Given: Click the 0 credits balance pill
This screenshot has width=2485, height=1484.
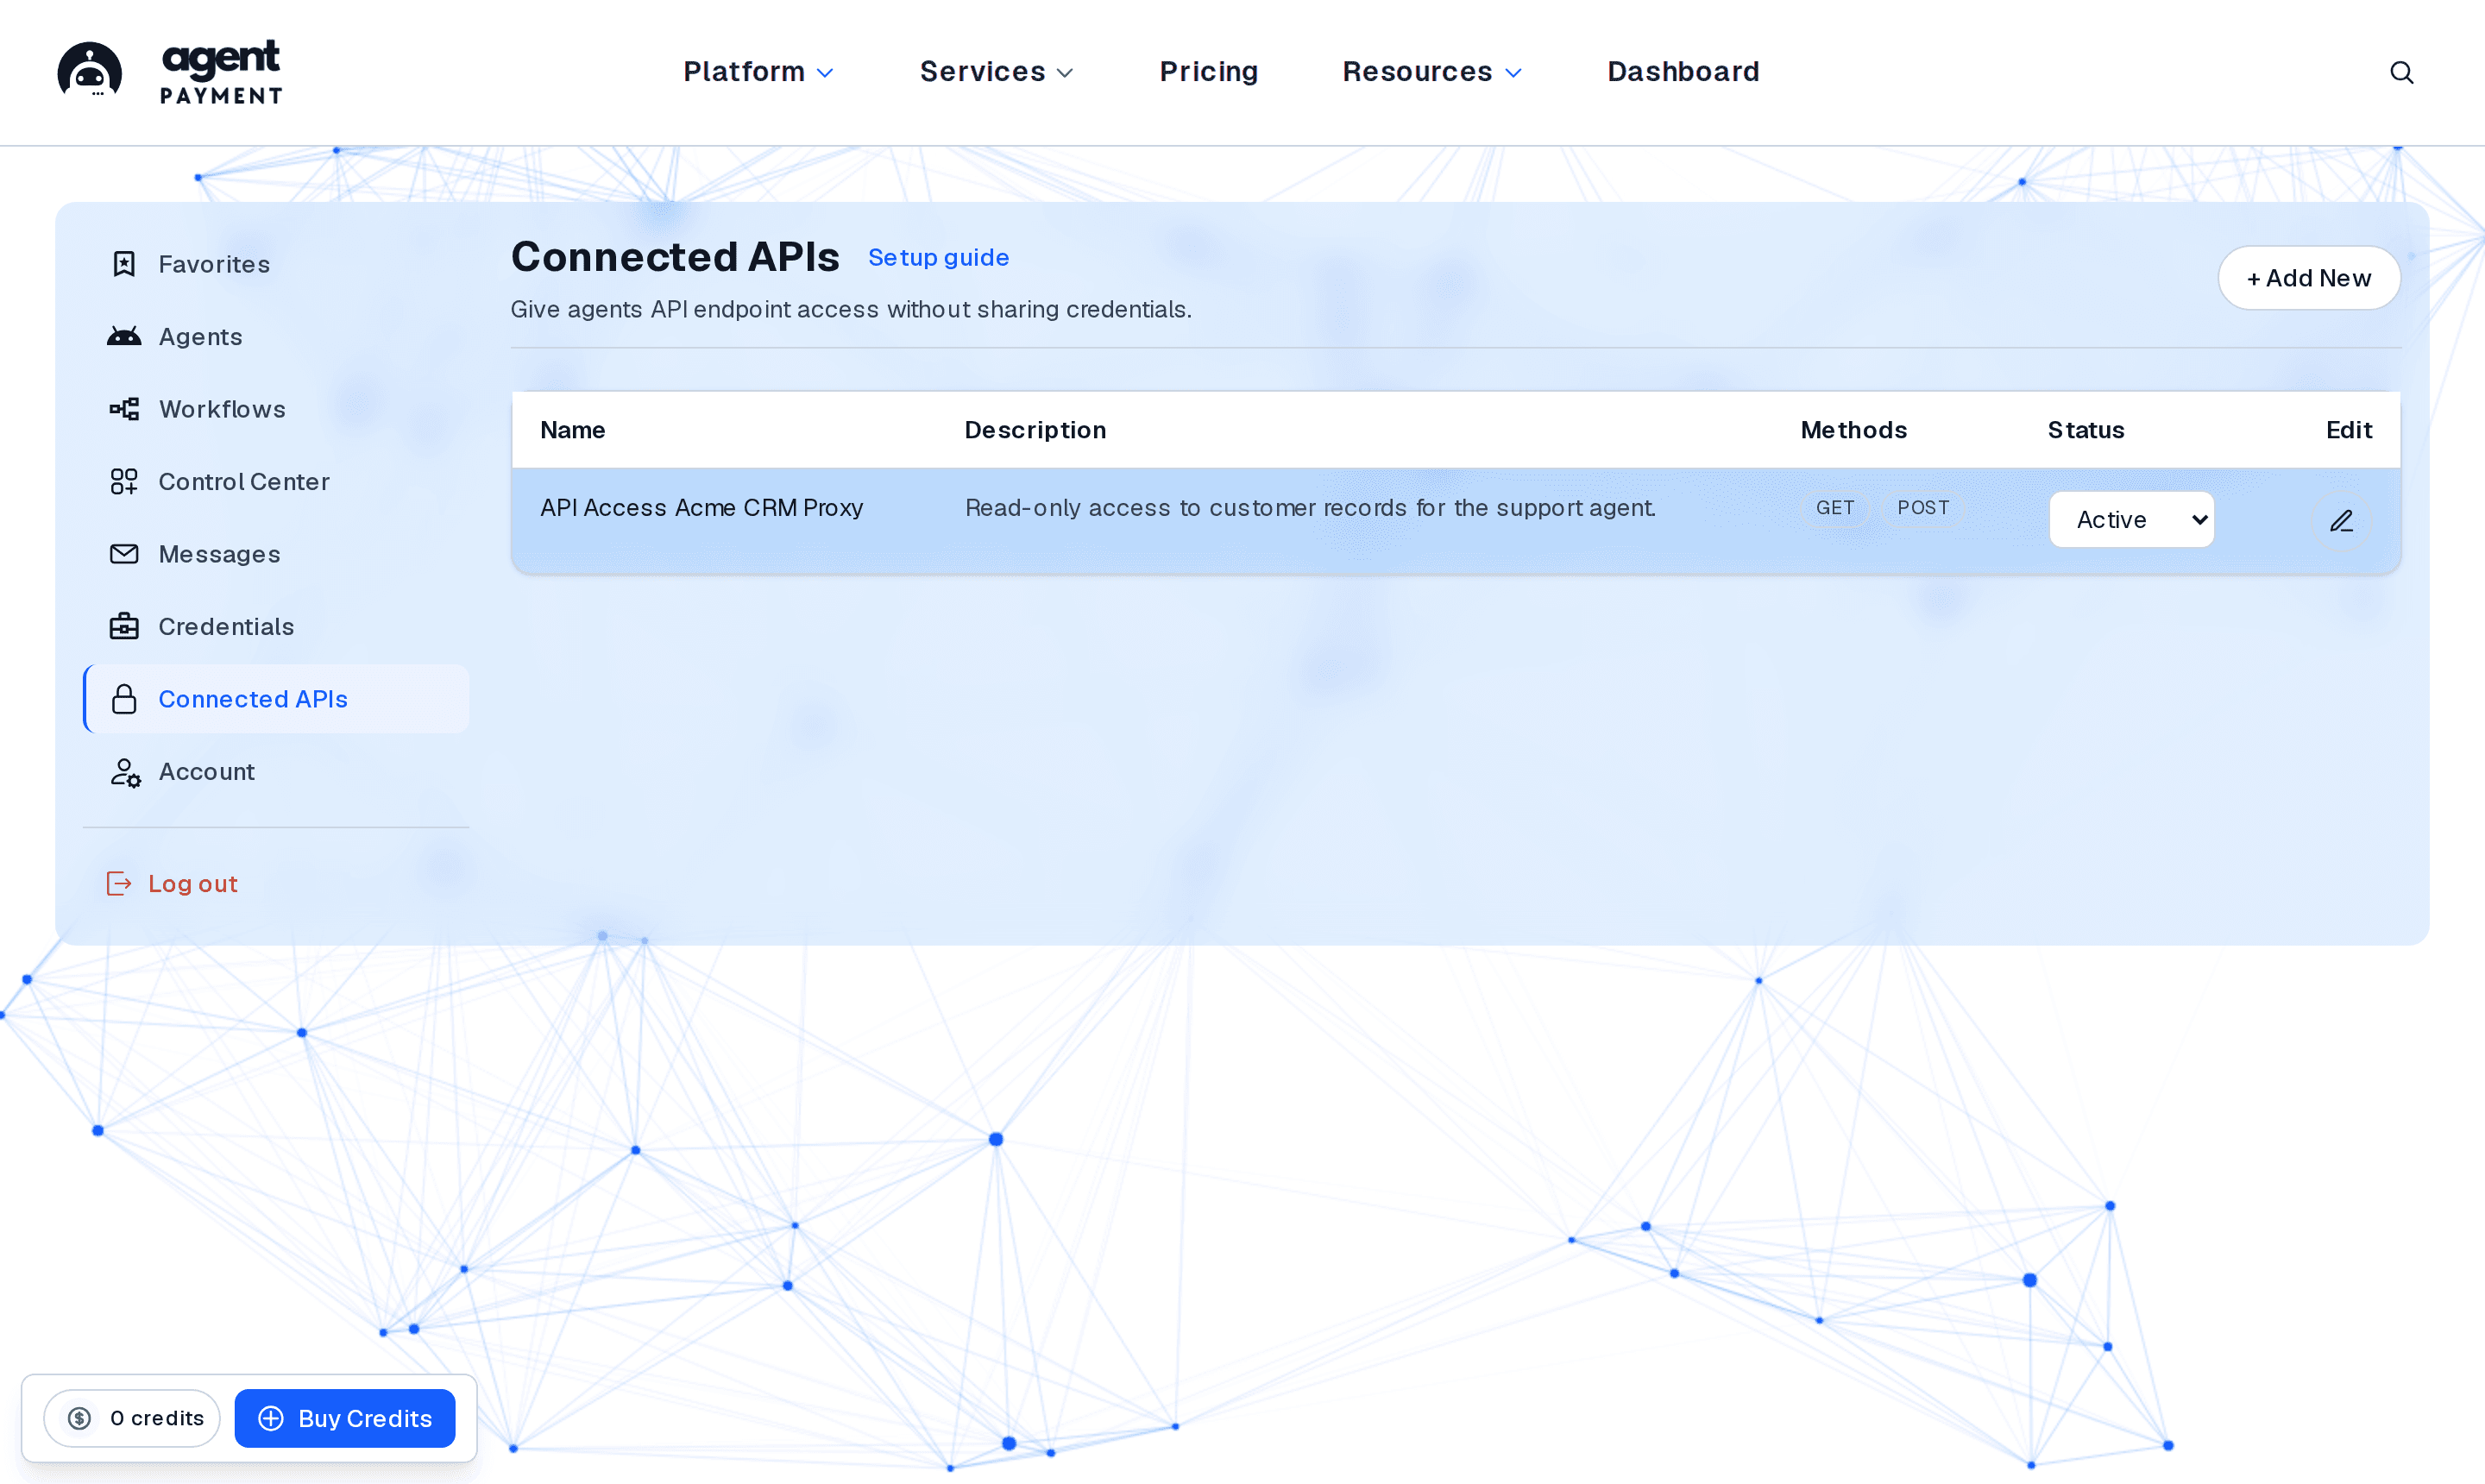Looking at the screenshot, I should [x=132, y=1418].
